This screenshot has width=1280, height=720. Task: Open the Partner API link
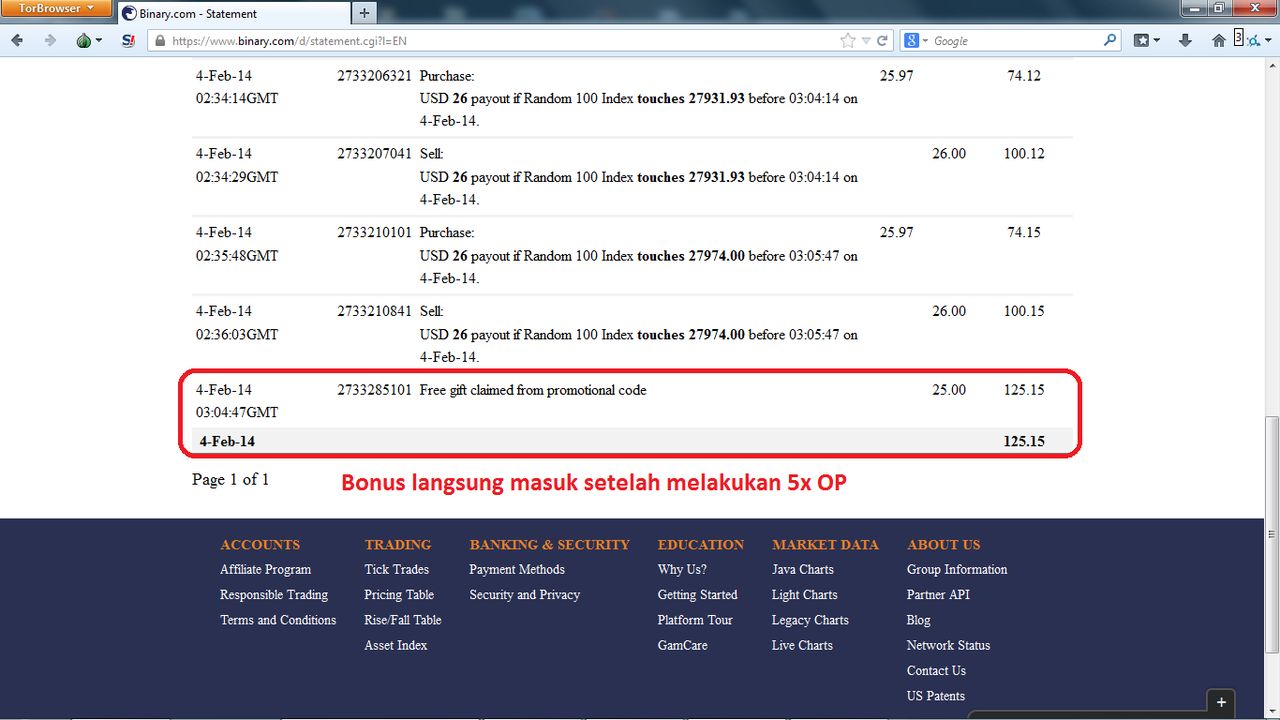[938, 595]
